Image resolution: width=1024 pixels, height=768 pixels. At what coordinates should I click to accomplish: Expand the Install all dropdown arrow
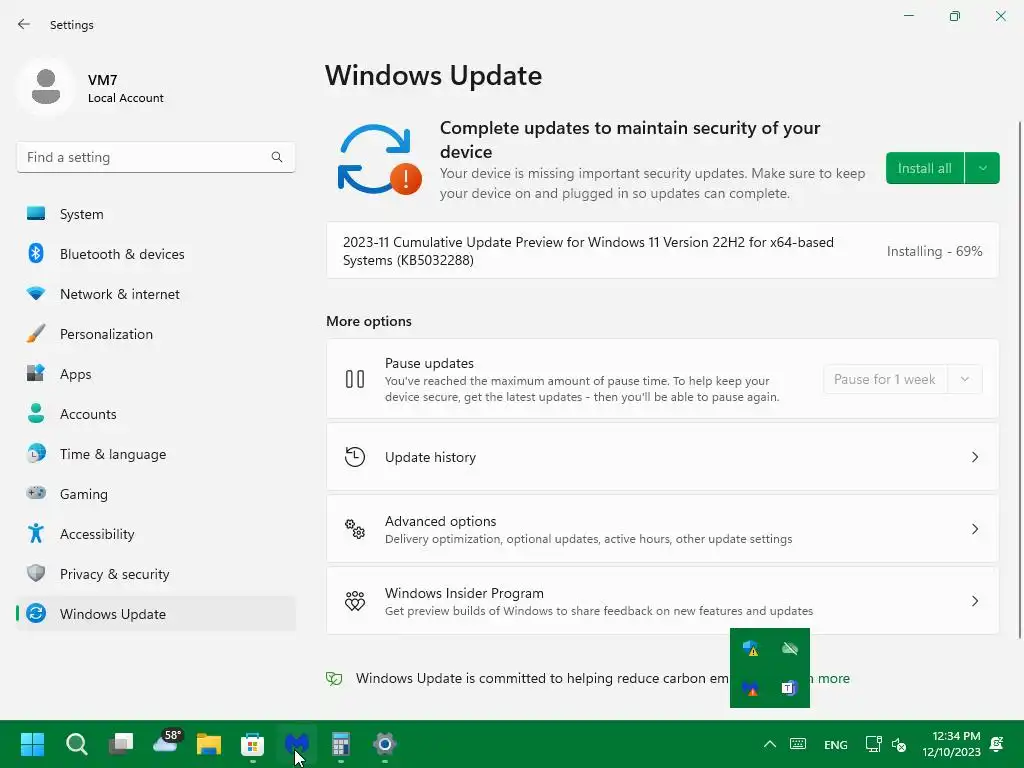pyautogui.click(x=982, y=168)
